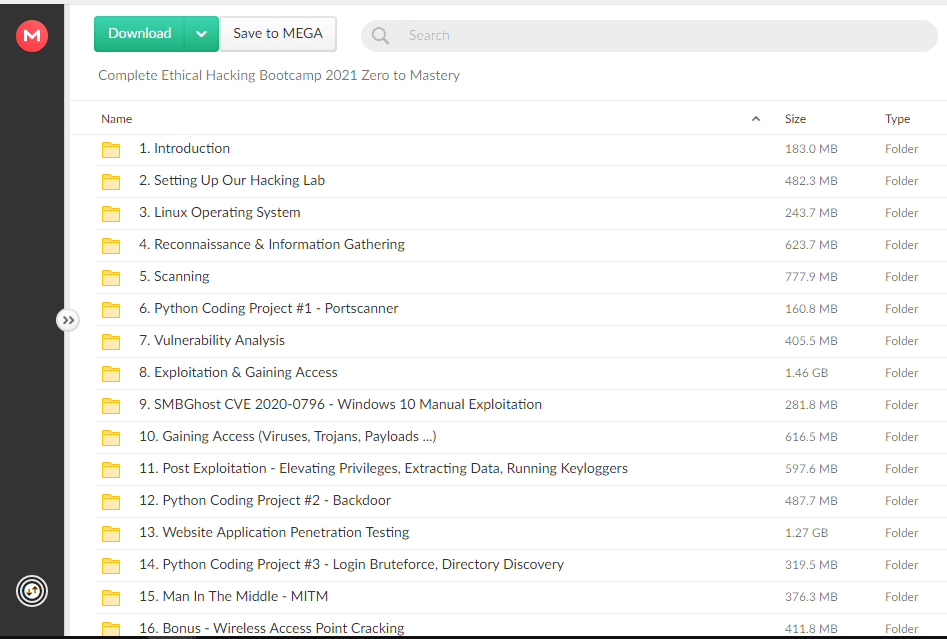Sort the list by Type column header
Screen dimensions: 947x639
point(897,119)
